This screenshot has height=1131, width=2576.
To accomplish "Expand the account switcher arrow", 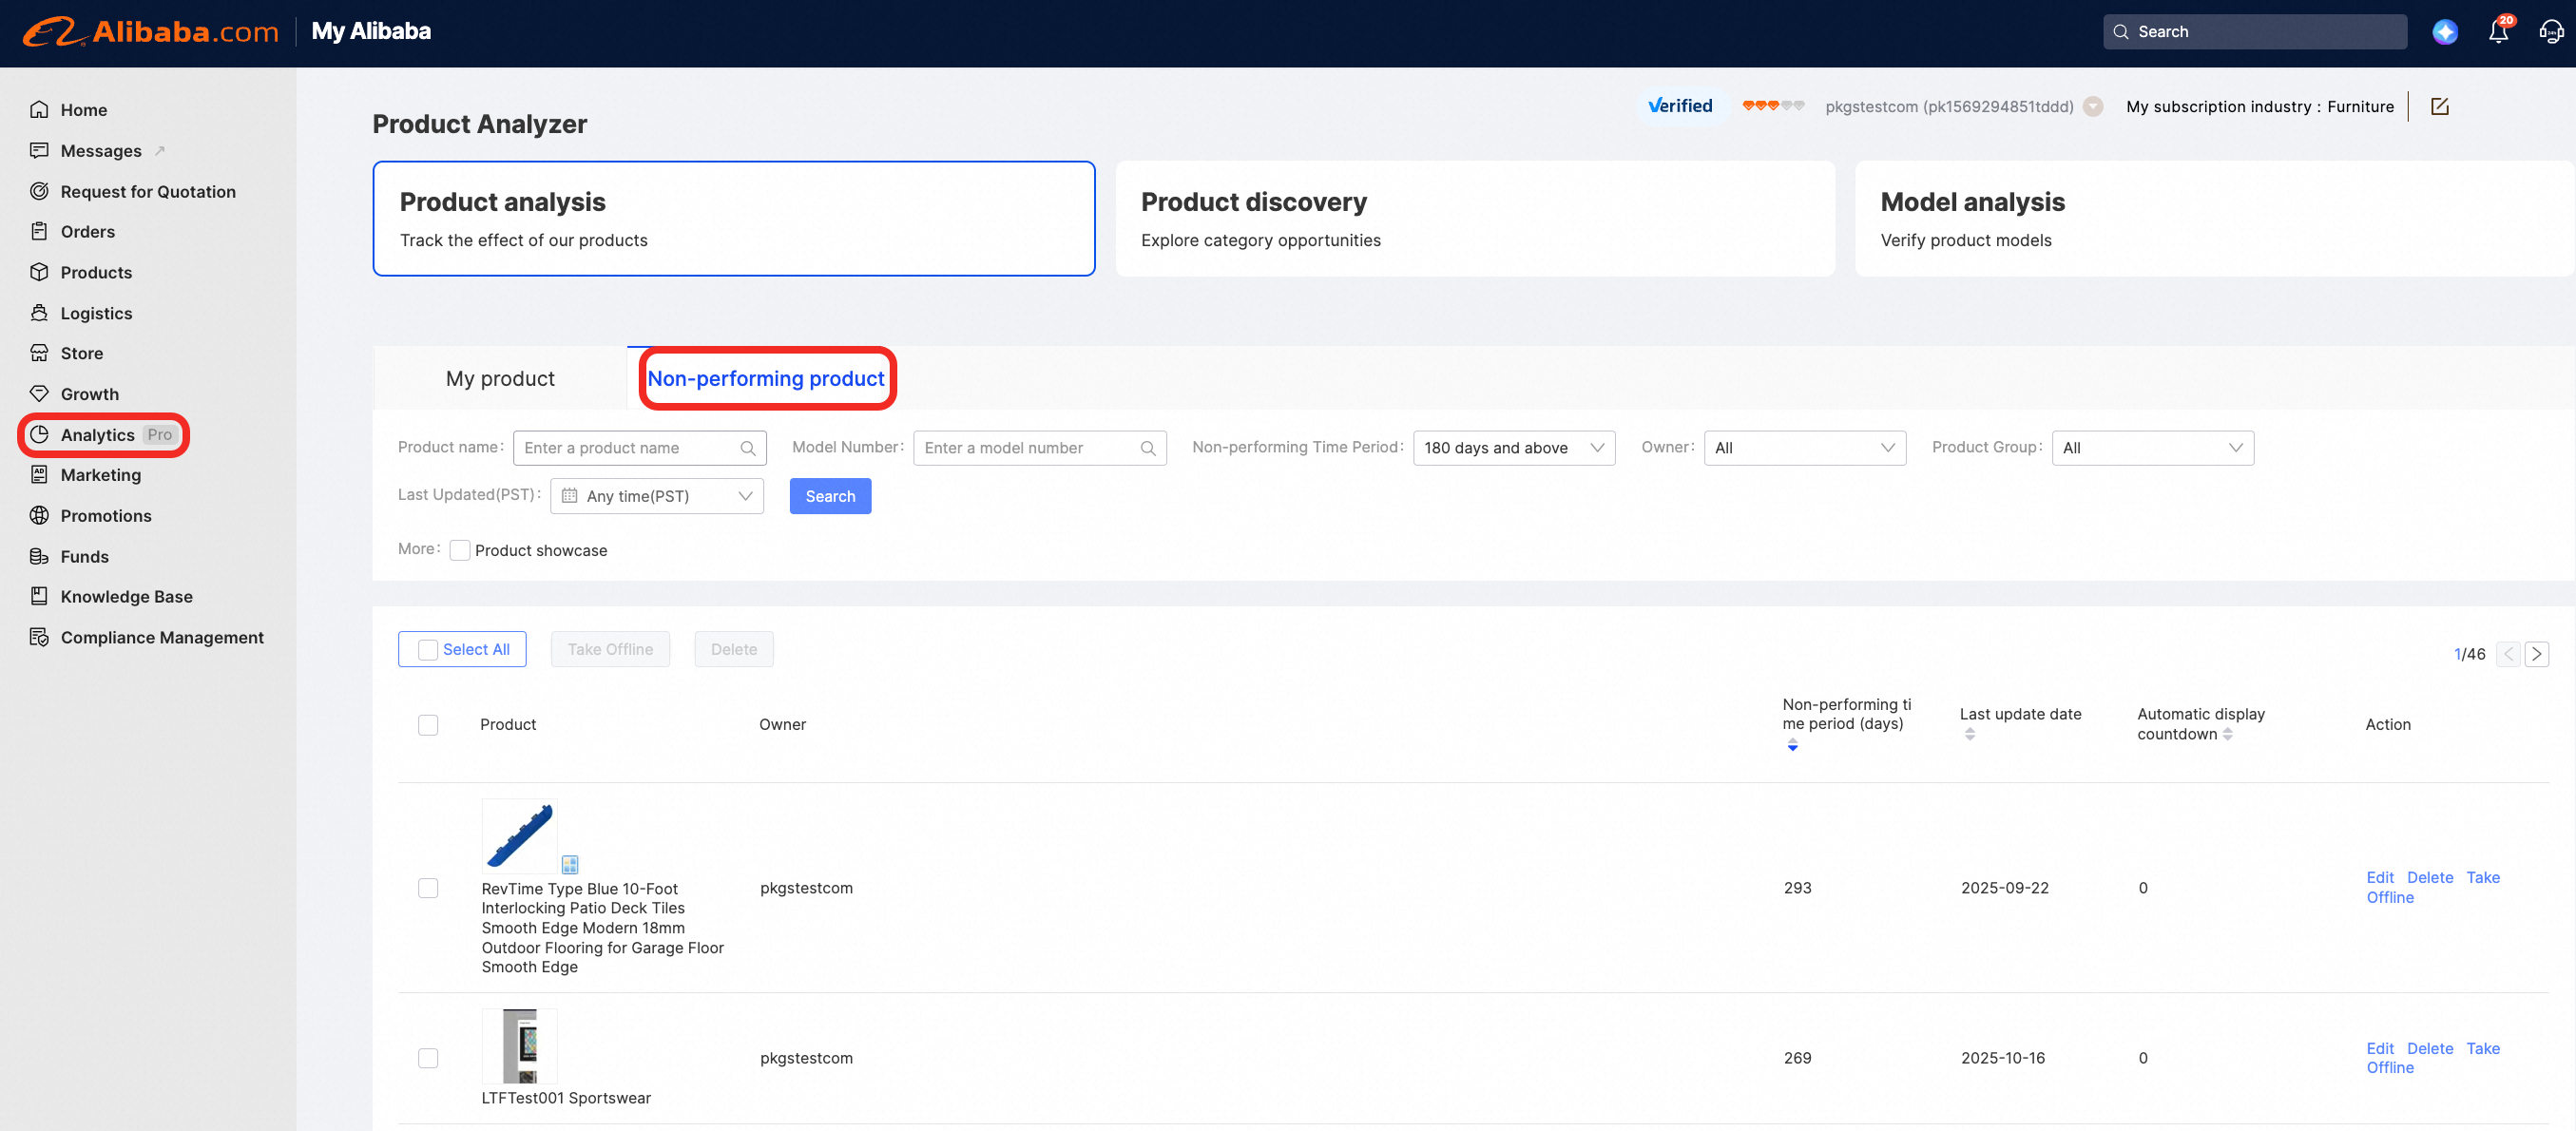I will 2092,106.
